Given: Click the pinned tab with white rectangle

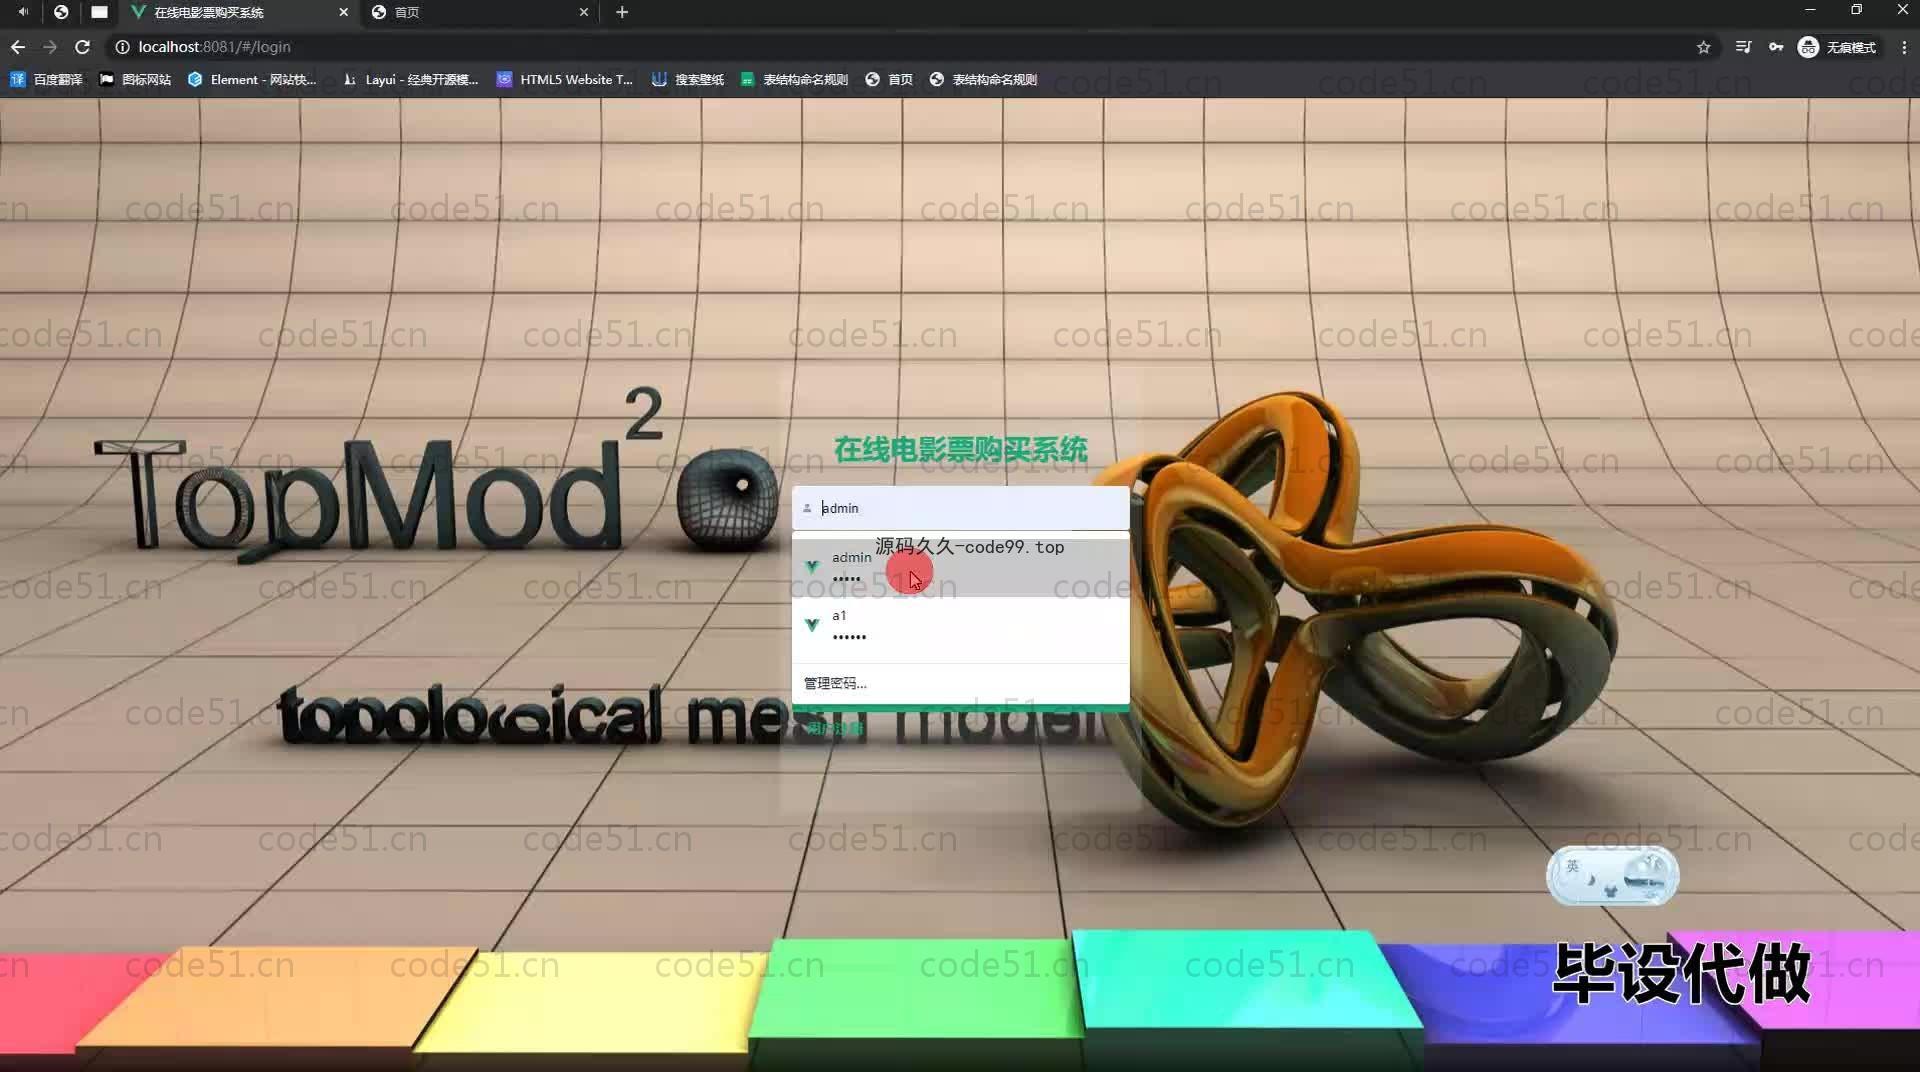Looking at the screenshot, I should pos(99,12).
